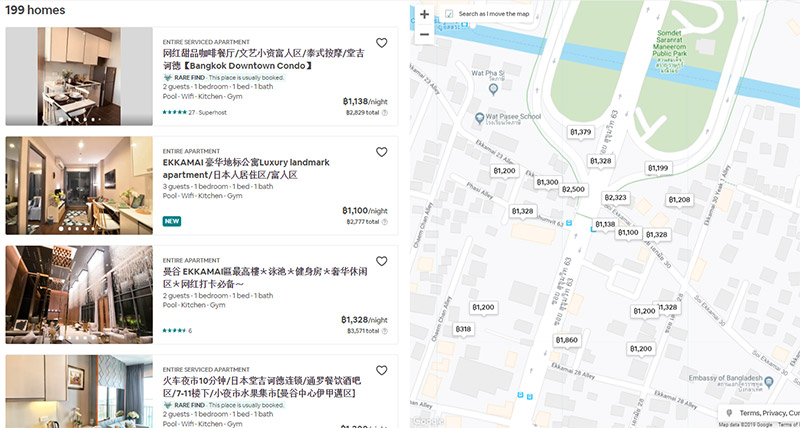Open photo of the fourth listing card
This screenshot has width=800, height=428.
tap(79, 391)
